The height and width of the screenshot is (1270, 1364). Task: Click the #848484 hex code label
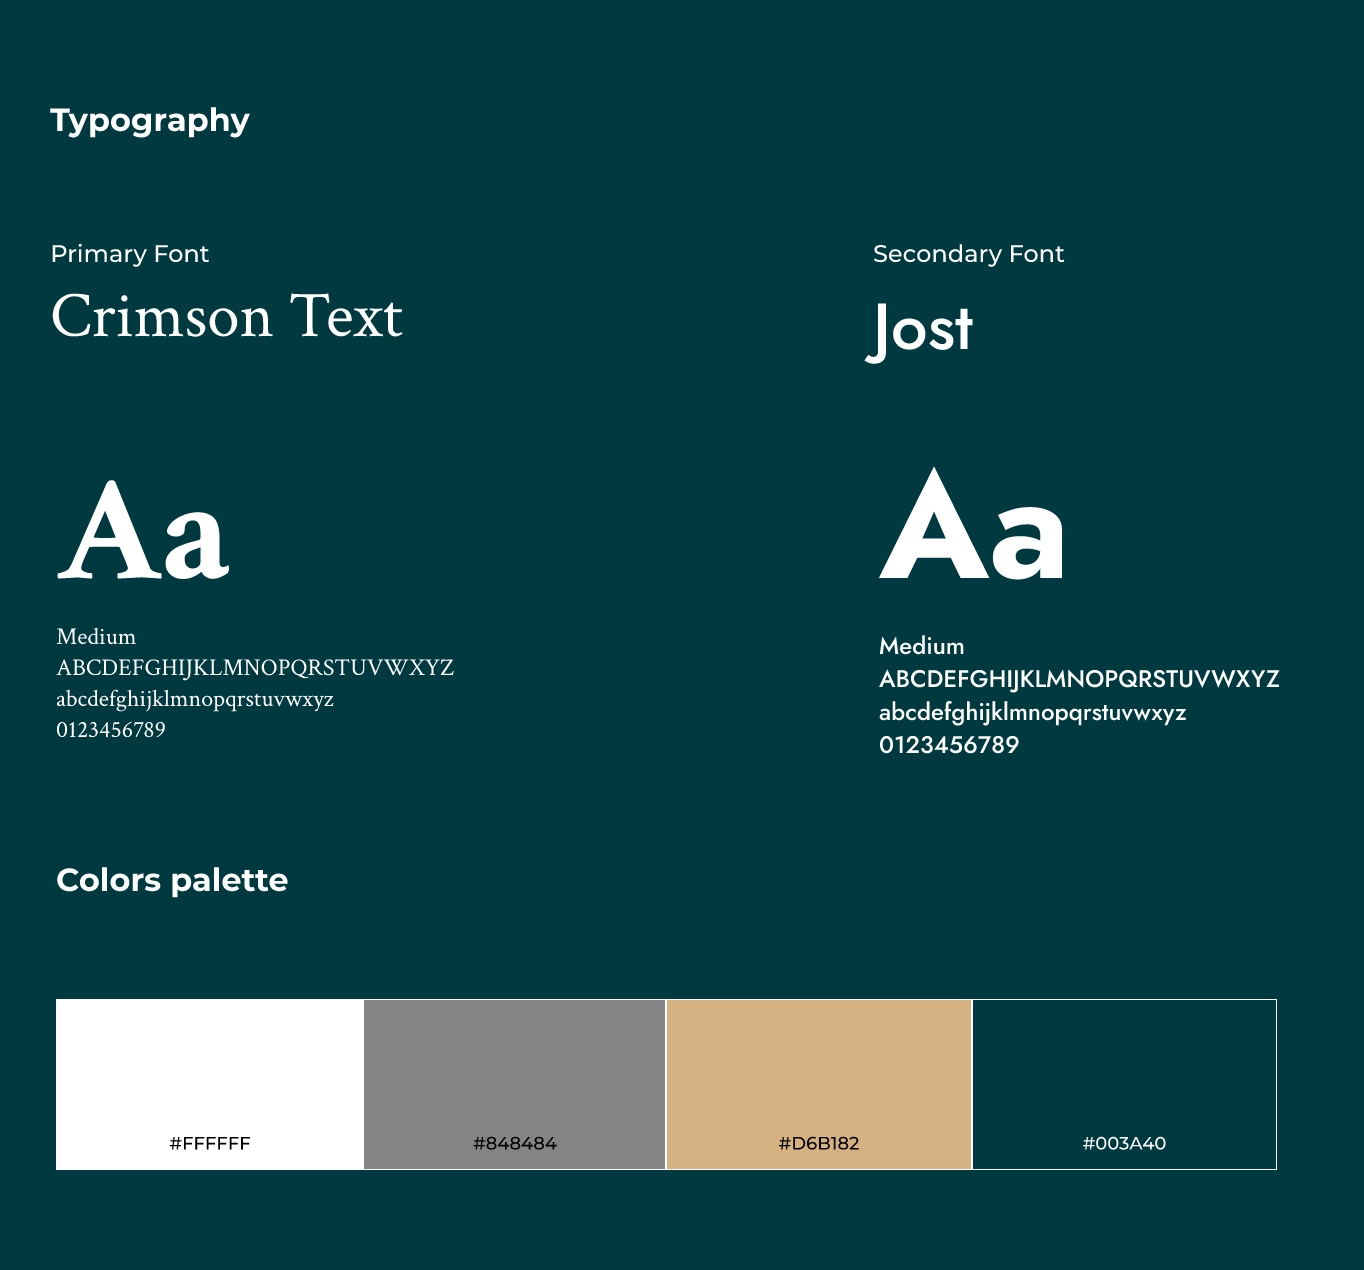[x=514, y=1143]
